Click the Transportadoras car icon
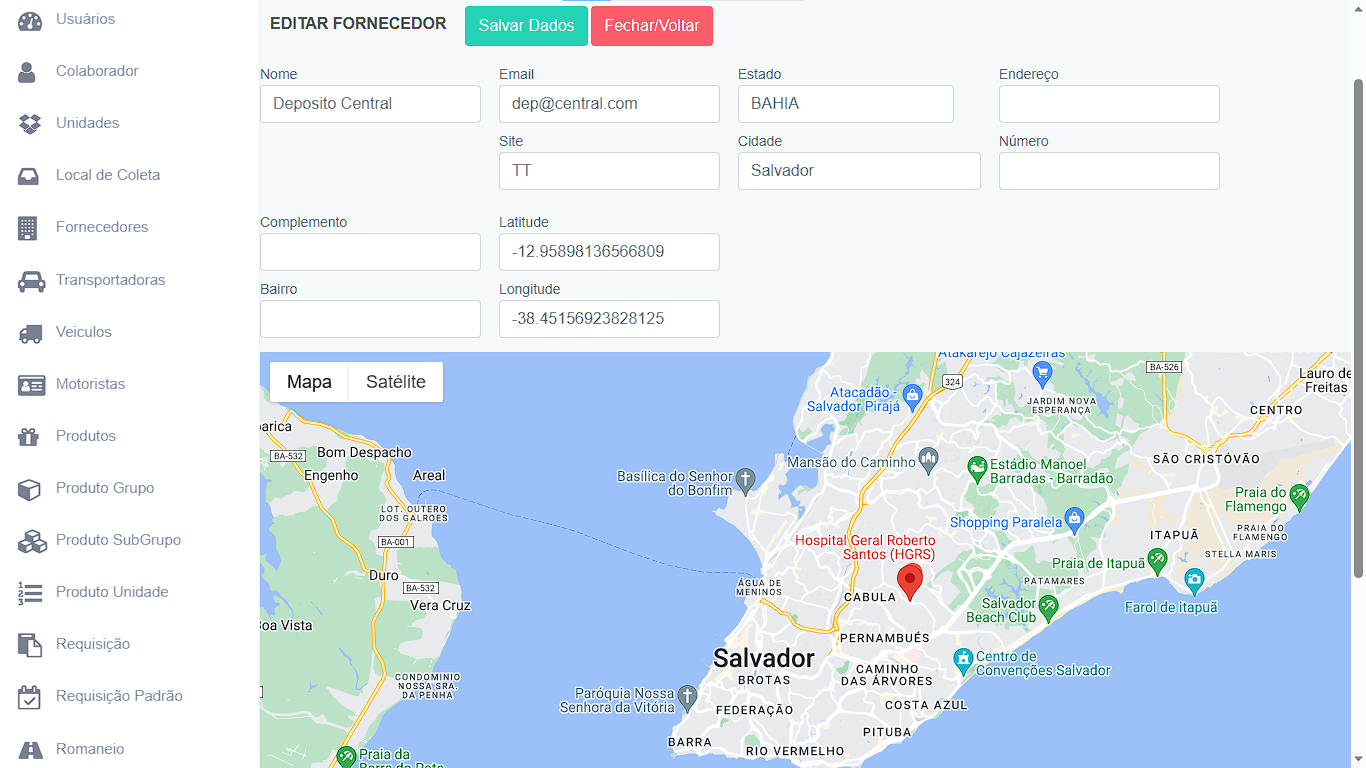The height and width of the screenshot is (768, 1366). pyautogui.click(x=31, y=281)
